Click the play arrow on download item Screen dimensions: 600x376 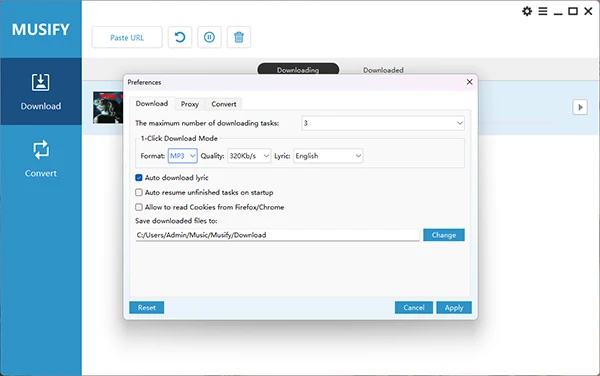[580, 107]
